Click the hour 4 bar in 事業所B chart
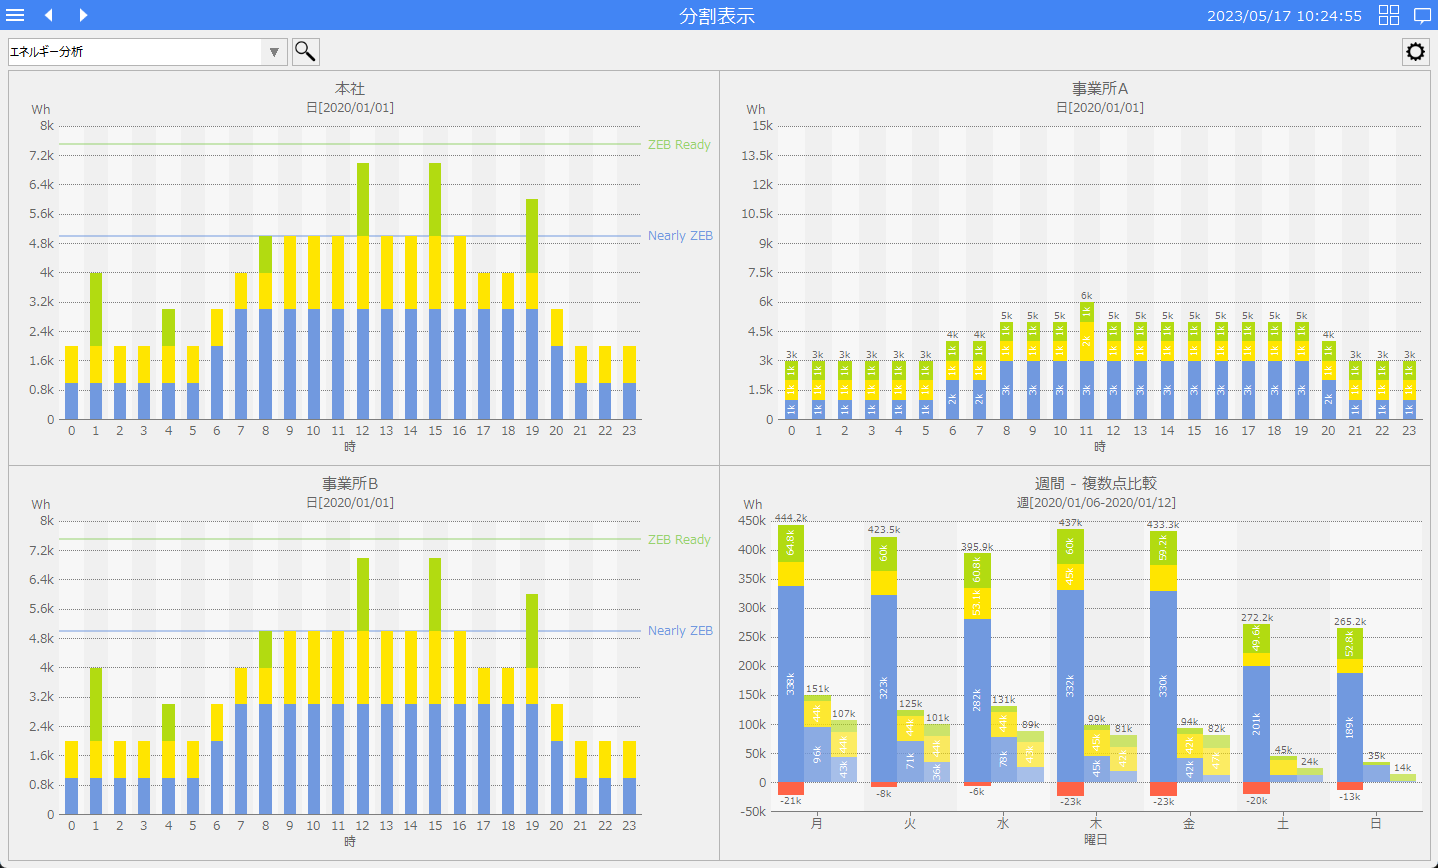Image resolution: width=1438 pixels, height=868 pixels. 168,759
